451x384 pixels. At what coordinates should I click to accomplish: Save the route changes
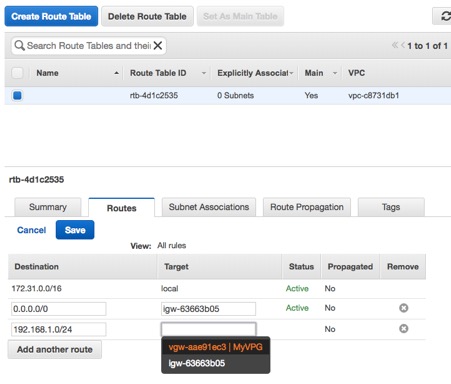pos(75,230)
